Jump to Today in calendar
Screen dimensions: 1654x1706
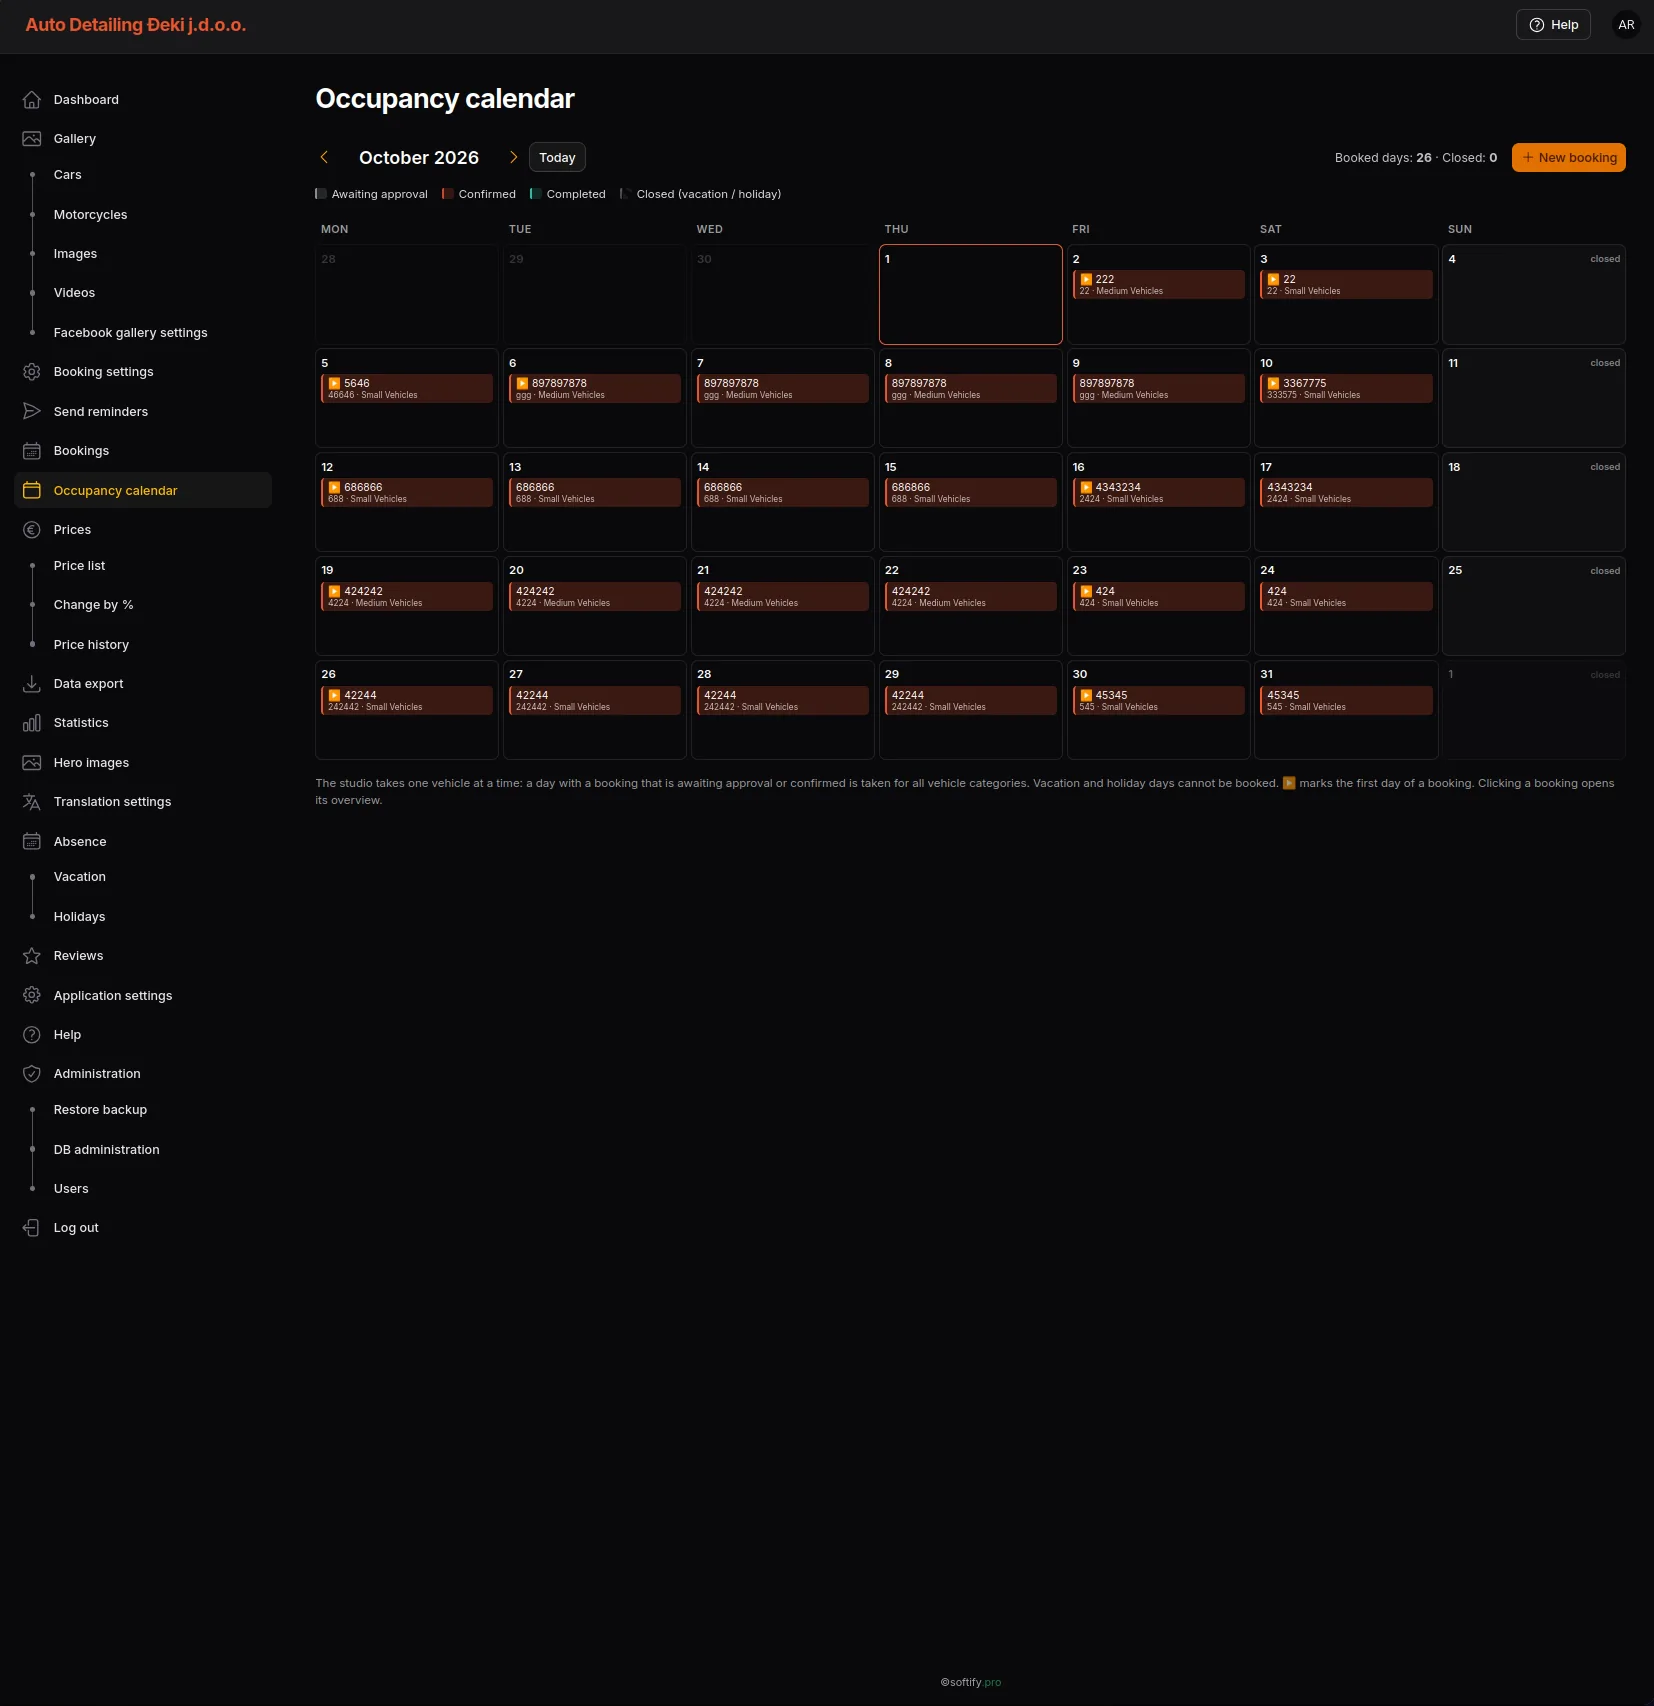coord(557,158)
